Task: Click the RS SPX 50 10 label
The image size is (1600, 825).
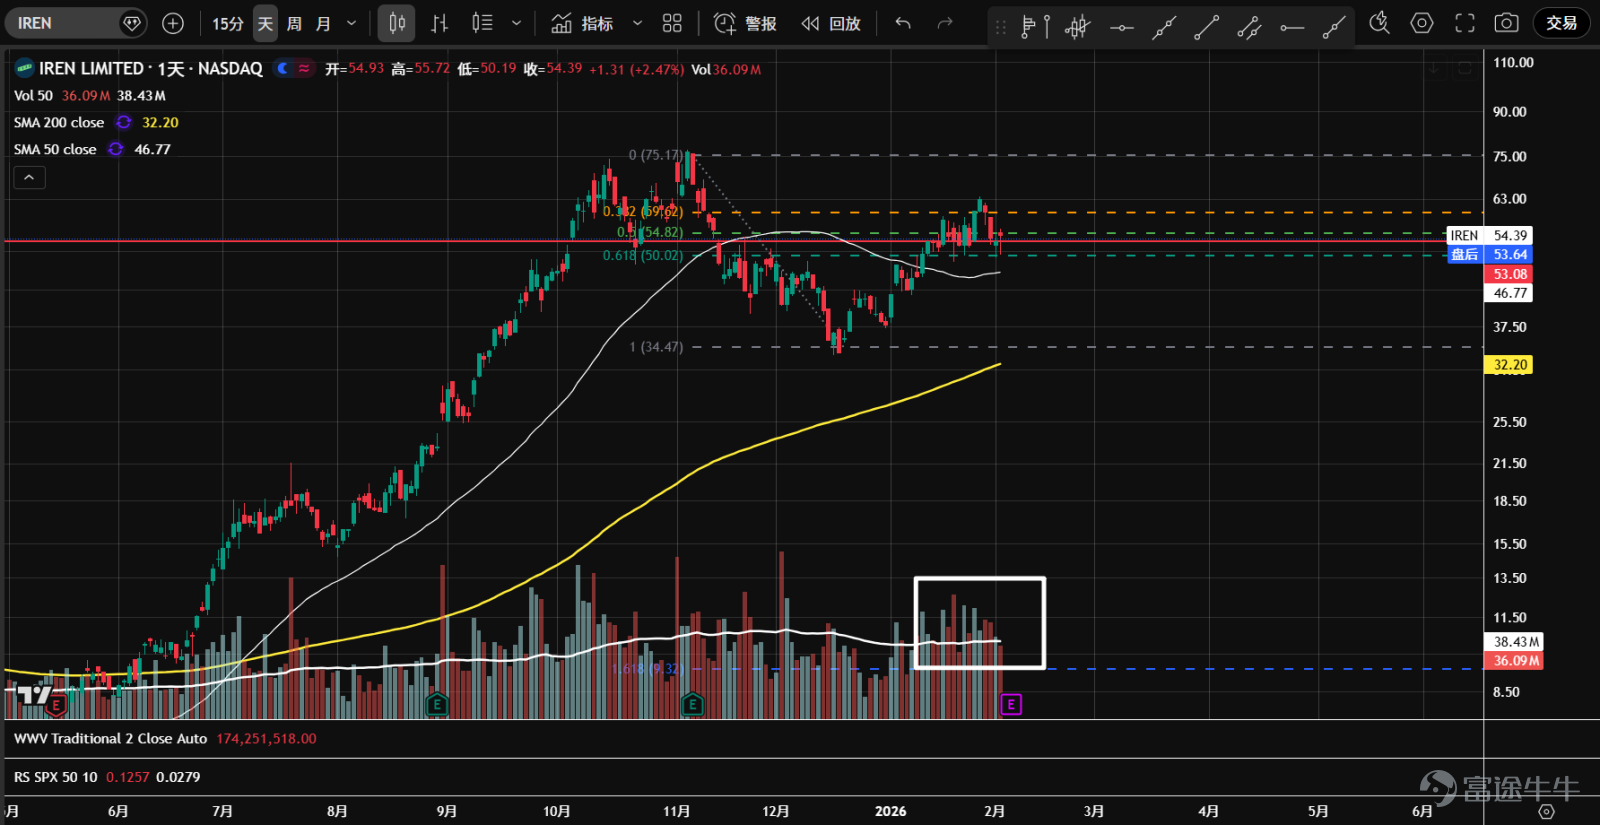Action: pos(56,776)
